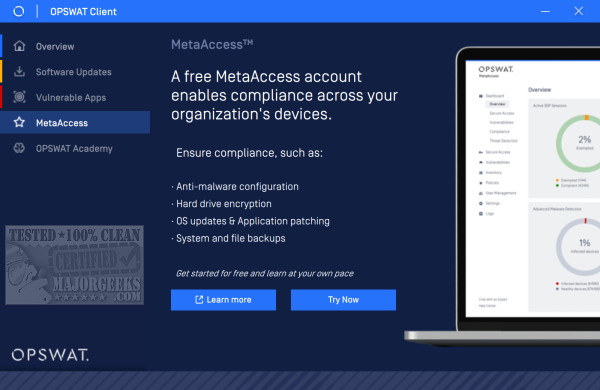
Task: Minimize the OPSWAT Client window
Action: tap(545, 11)
